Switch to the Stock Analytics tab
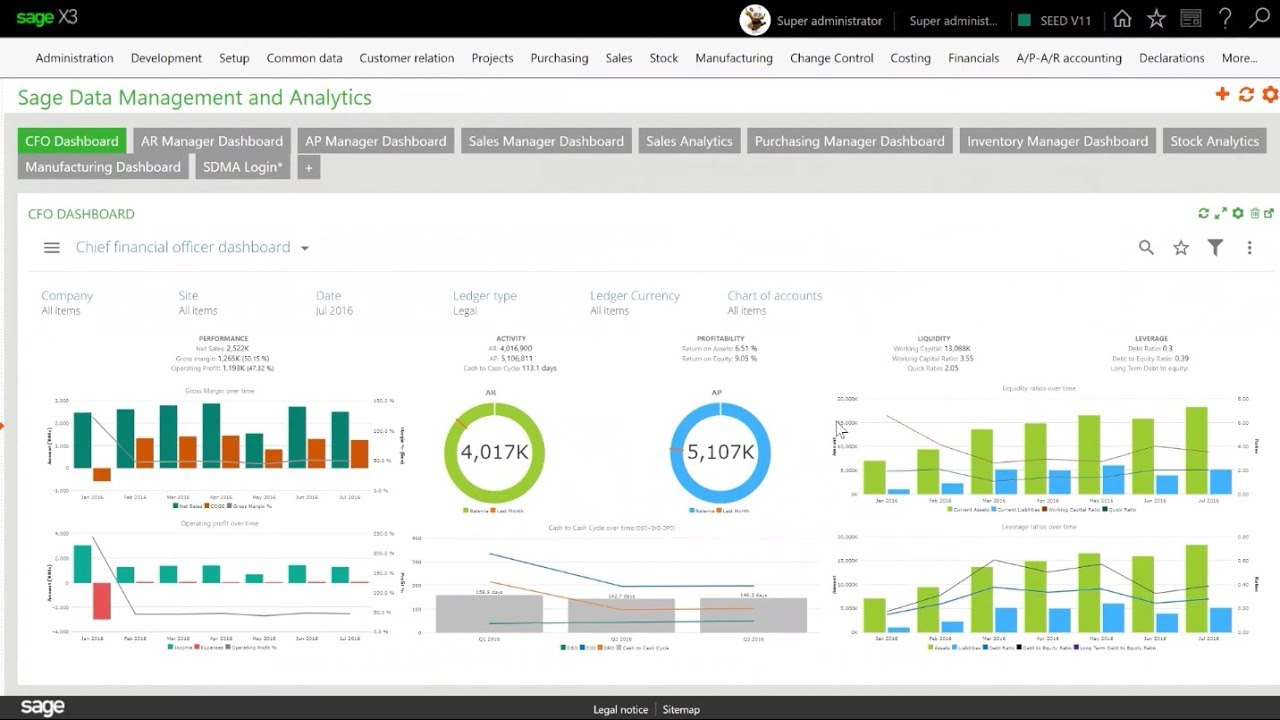The width and height of the screenshot is (1280, 720). (1214, 141)
